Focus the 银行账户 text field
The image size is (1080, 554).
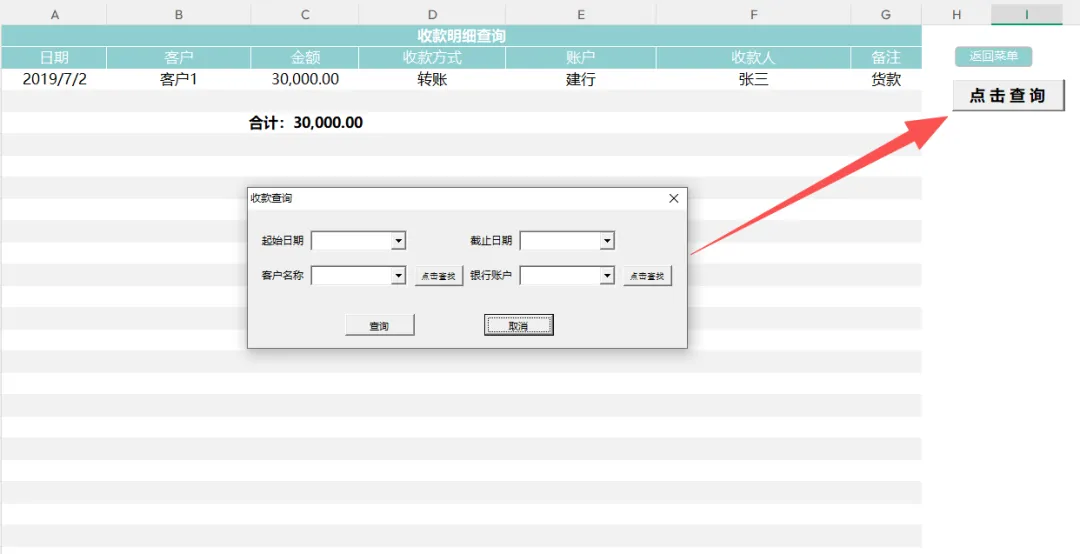click(x=560, y=276)
